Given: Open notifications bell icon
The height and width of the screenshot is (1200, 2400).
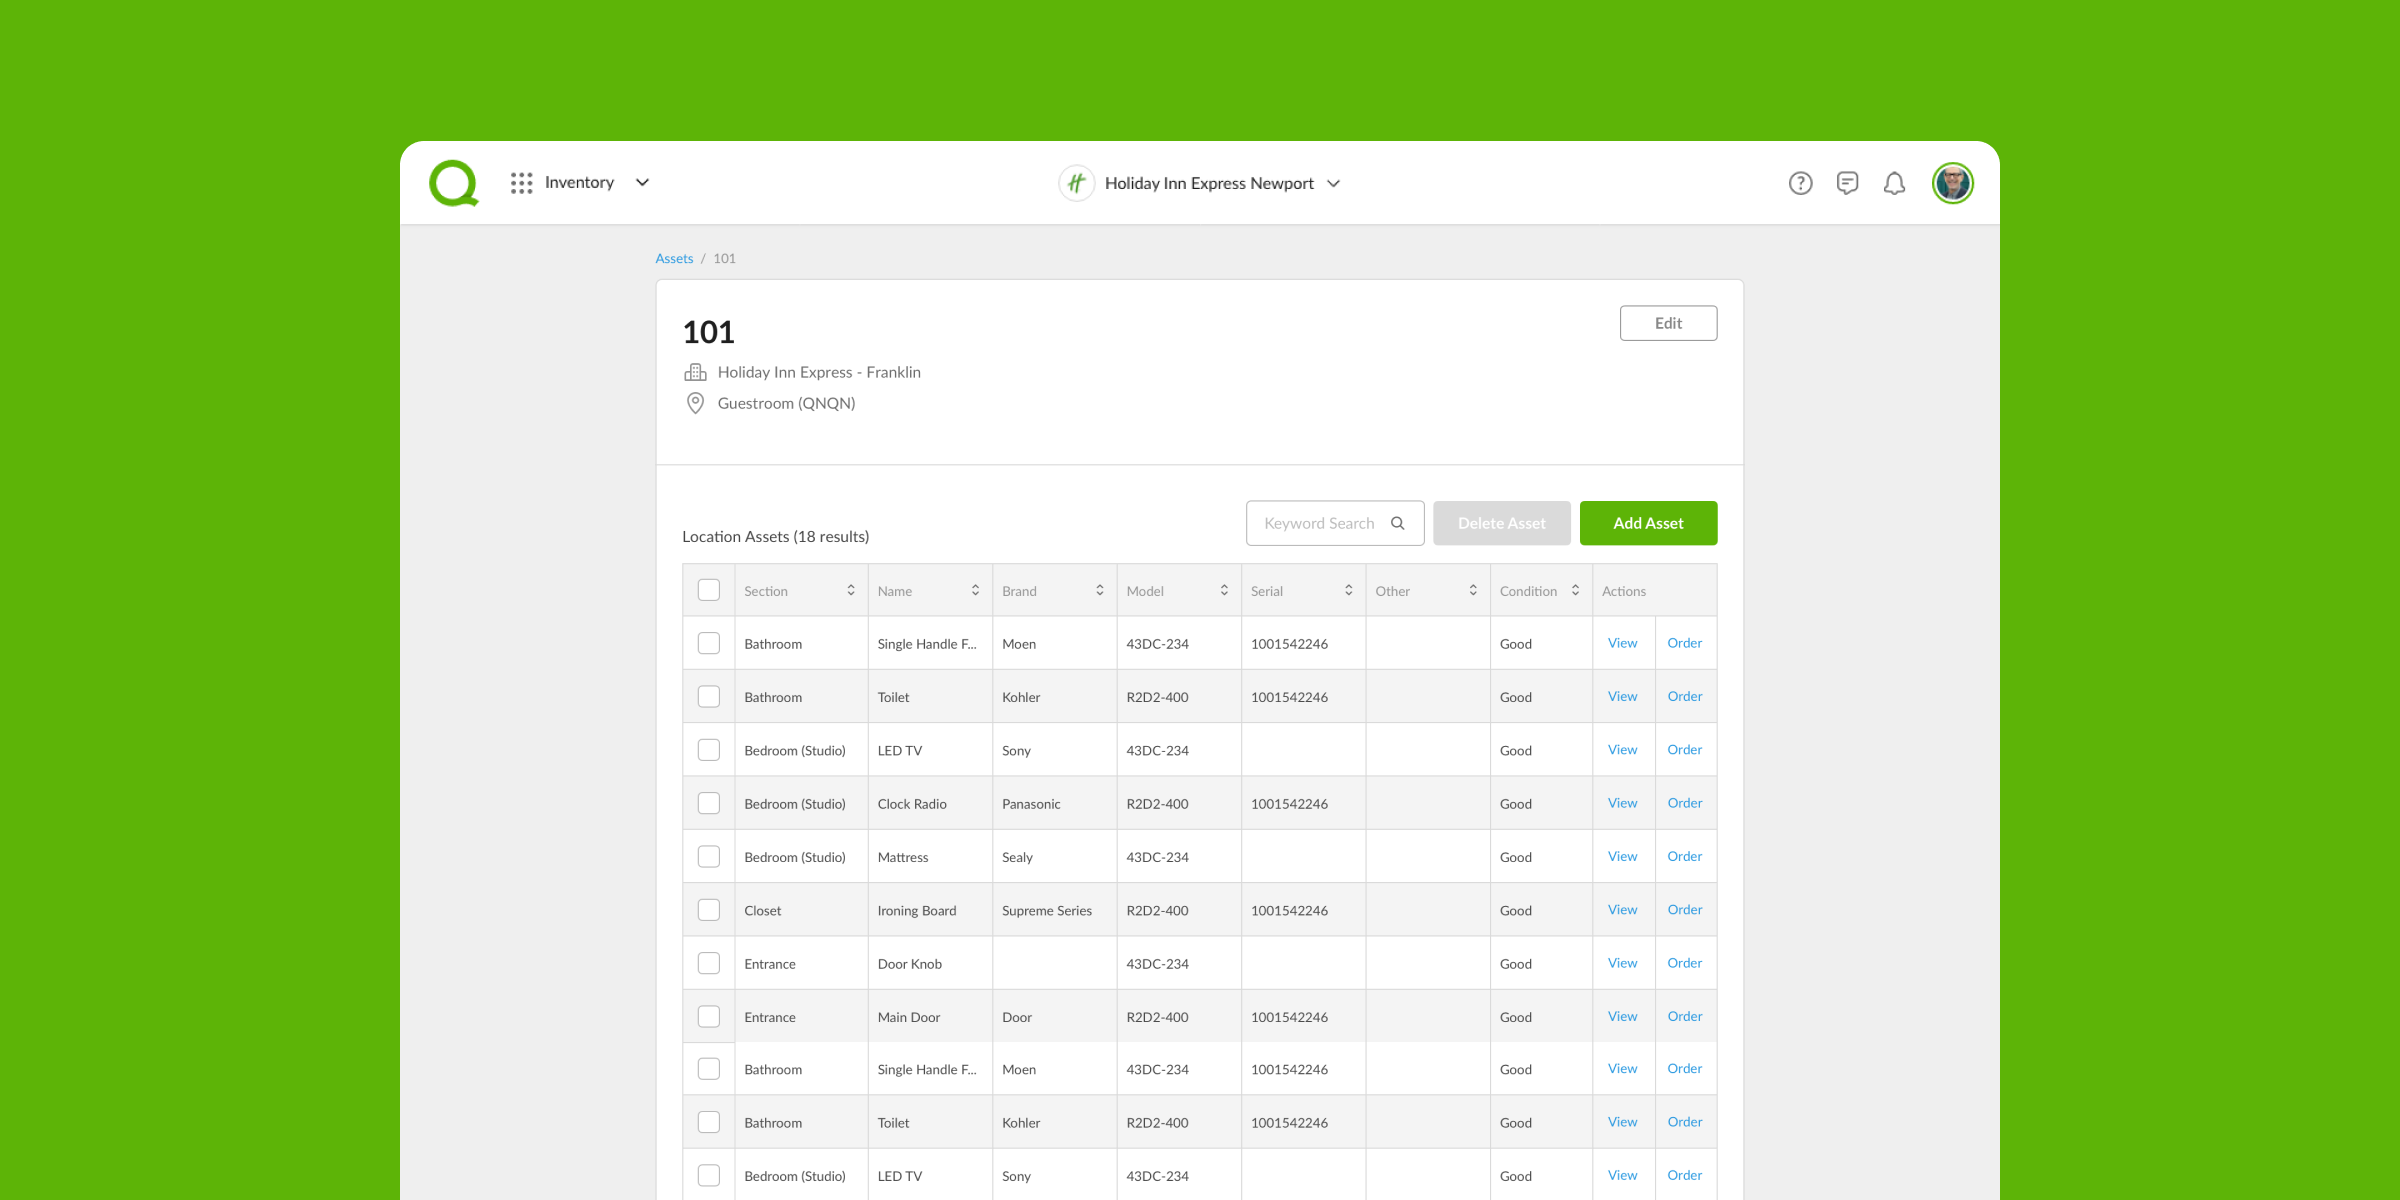Looking at the screenshot, I should 1894,183.
